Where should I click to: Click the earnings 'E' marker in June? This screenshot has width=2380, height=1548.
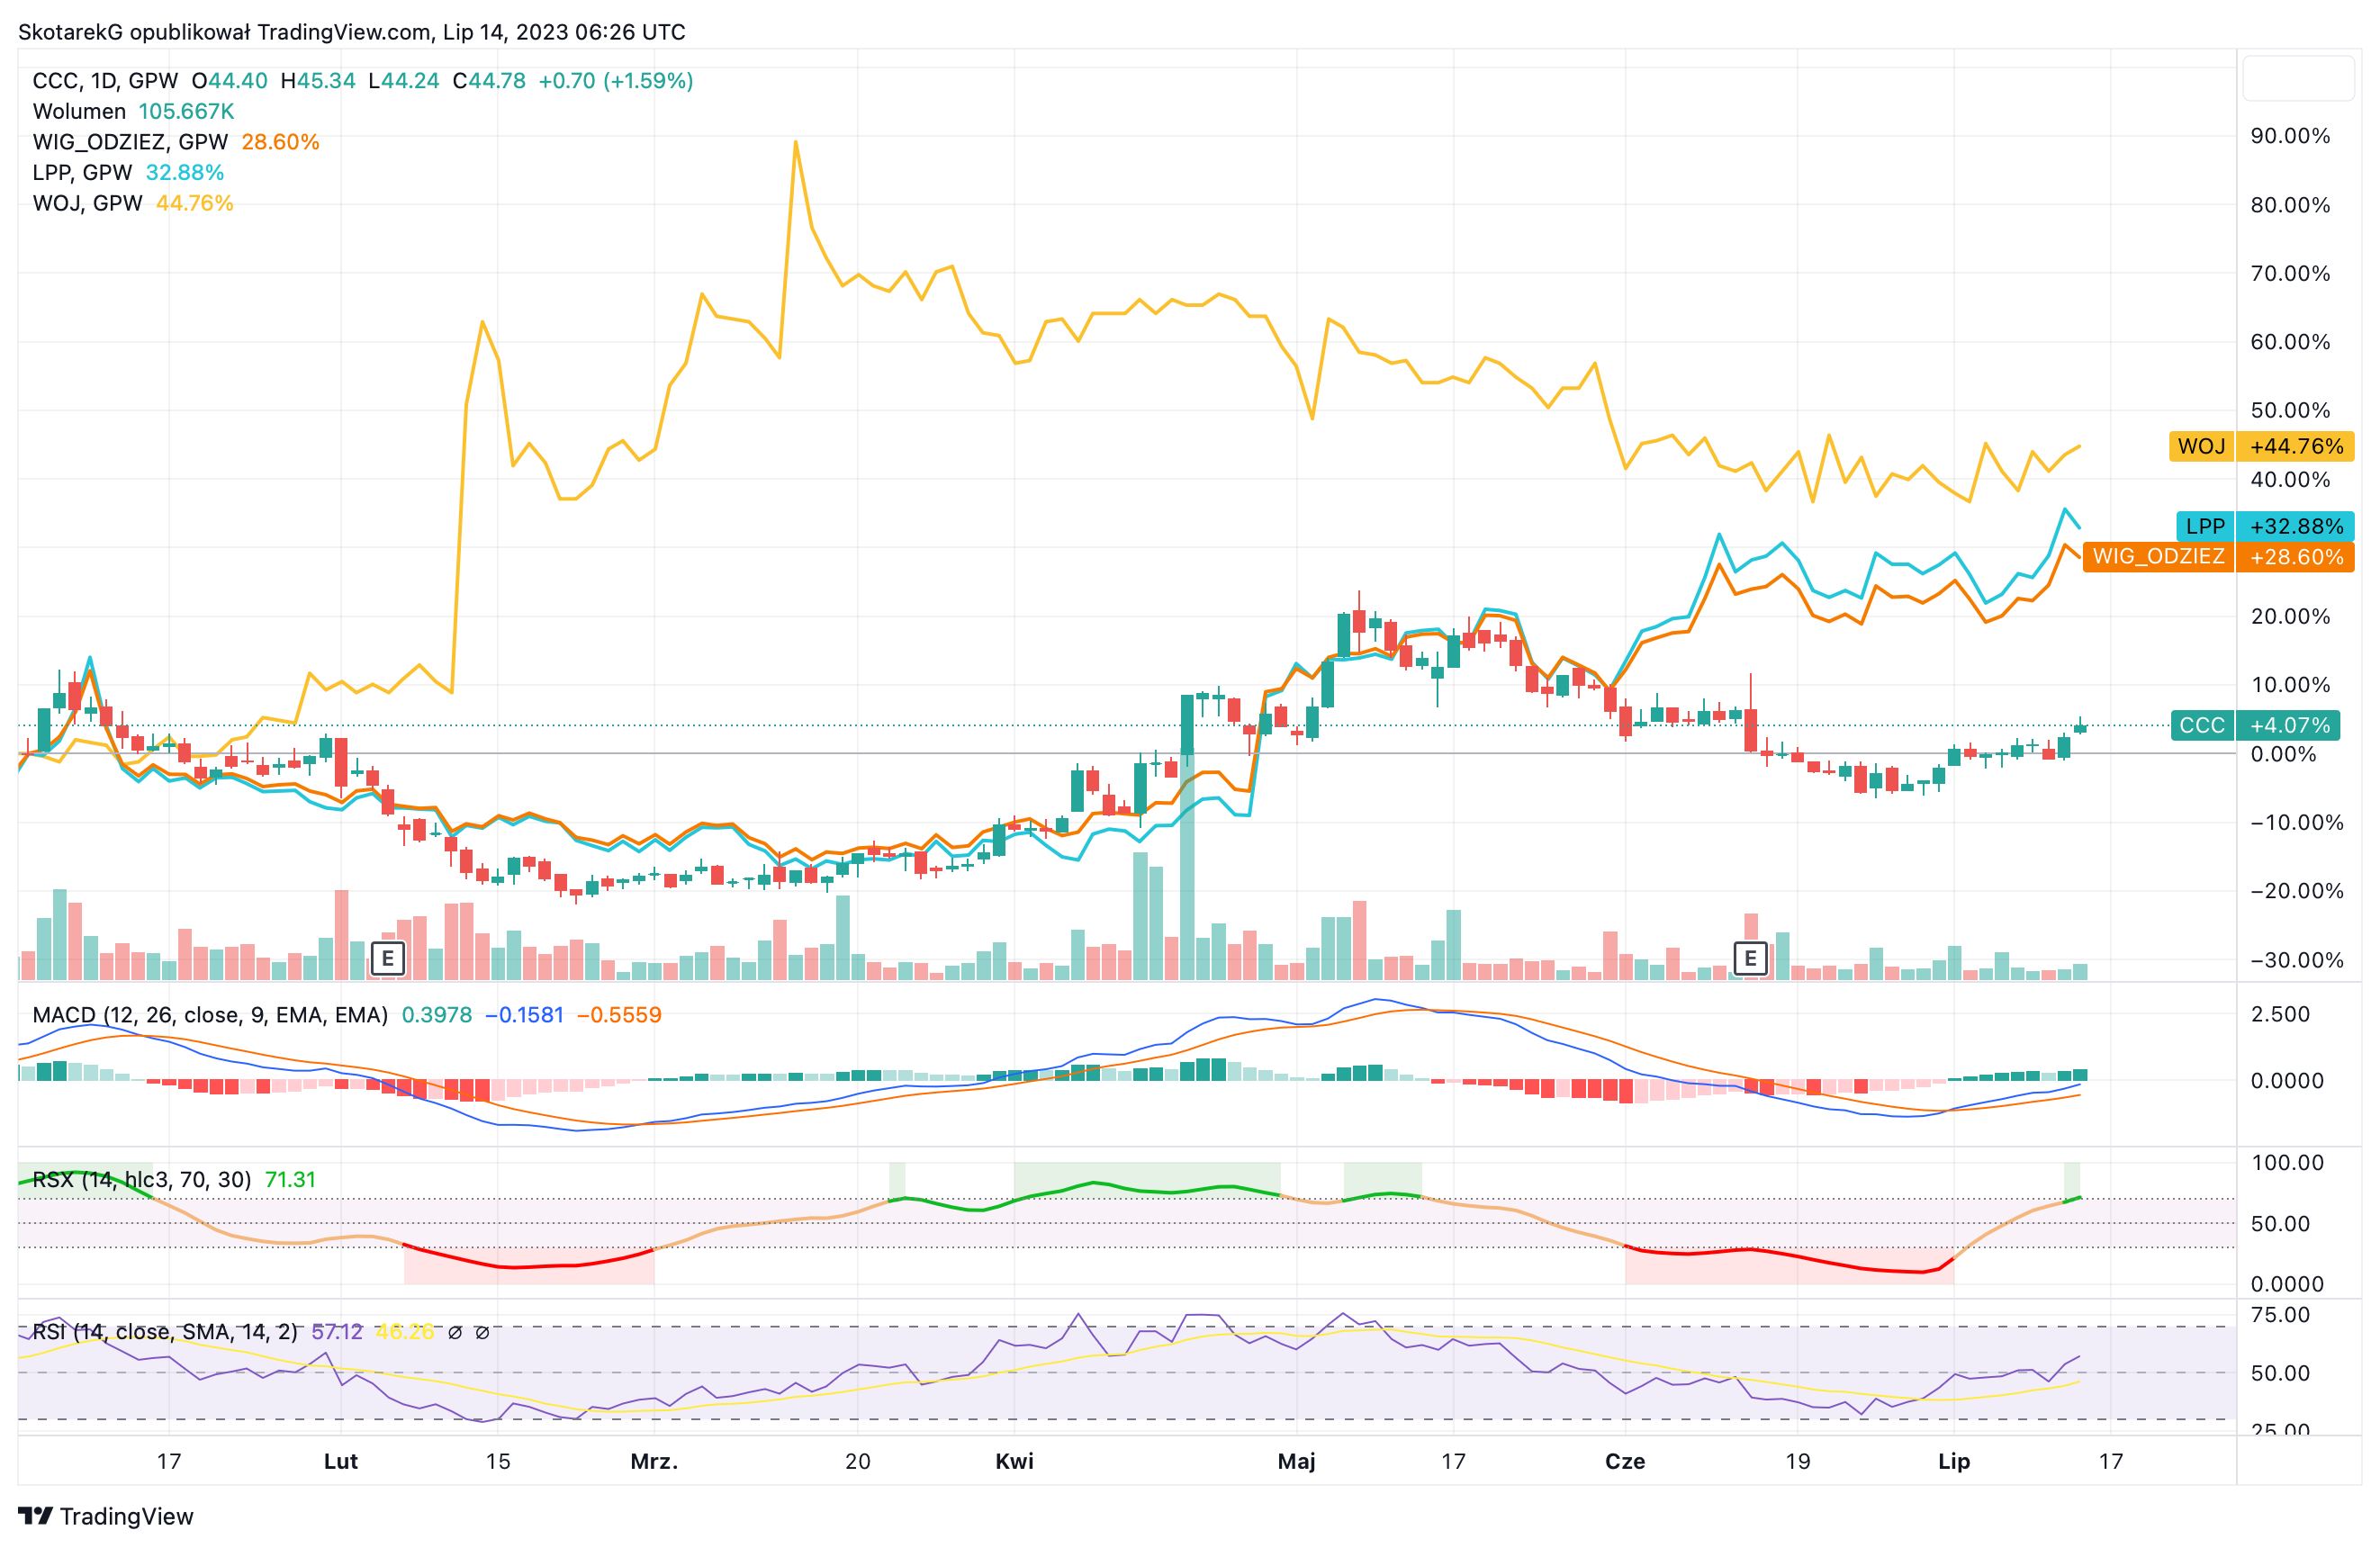[x=1749, y=958]
